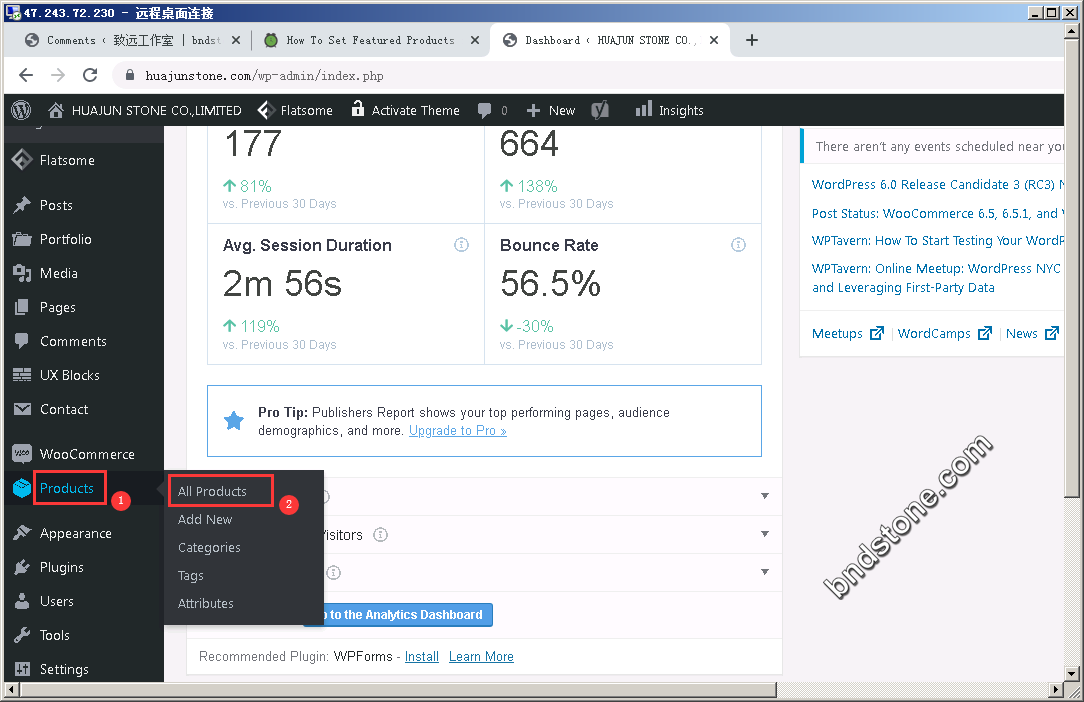This screenshot has height=702, width=1084.
Task: Open WPTavern: Online Meetup WordPress NYC link
Action: (936, 278)
